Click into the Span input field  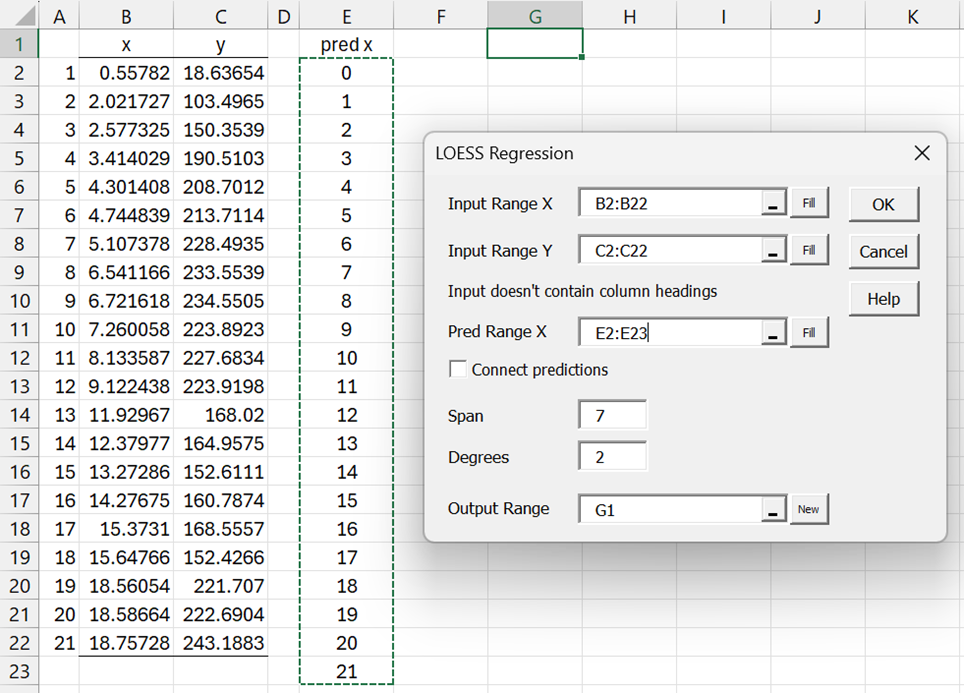612,416
